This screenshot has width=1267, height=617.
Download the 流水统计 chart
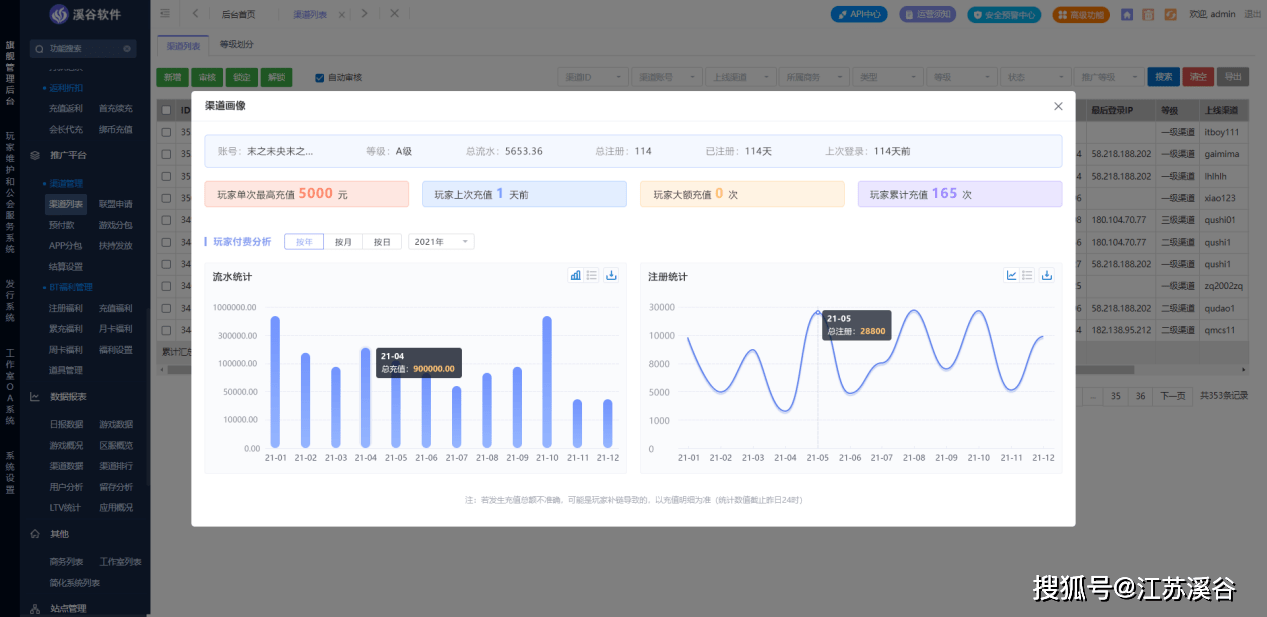pyautogui.click(x=612, y=276)
